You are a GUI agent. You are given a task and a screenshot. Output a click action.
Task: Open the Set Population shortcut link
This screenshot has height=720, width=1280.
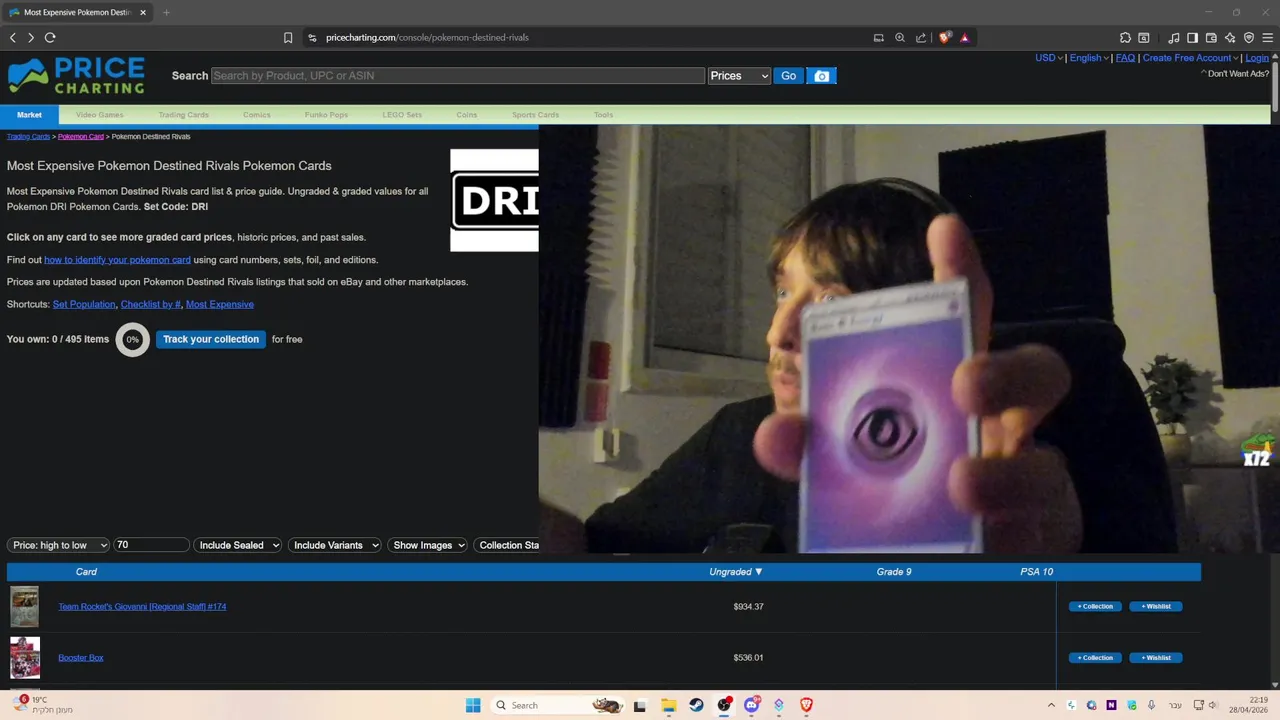click(x=84, y=304)
